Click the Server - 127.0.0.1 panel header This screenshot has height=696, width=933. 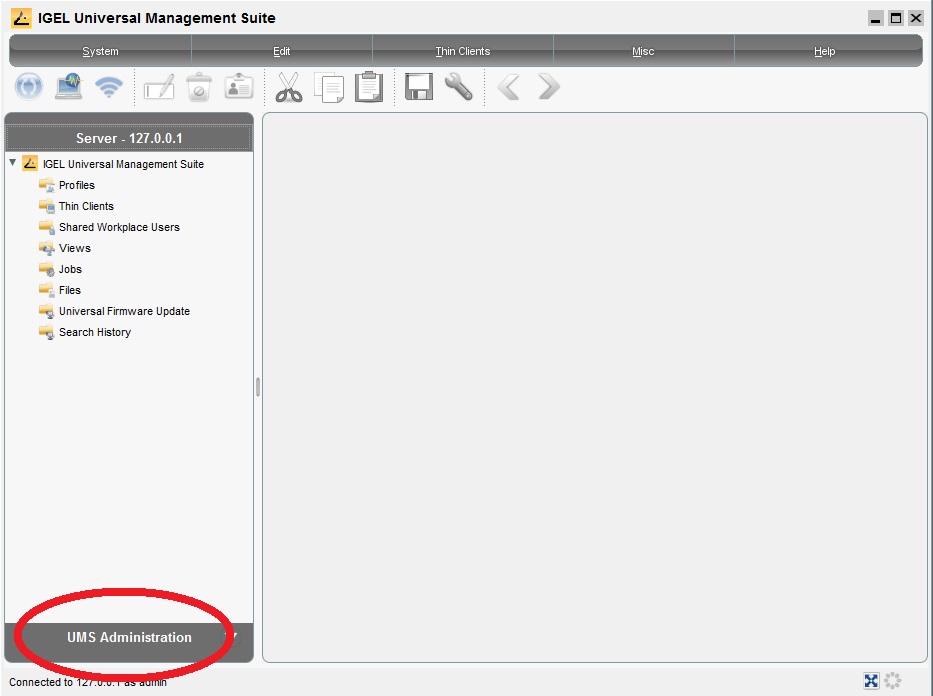click(129, 138)
